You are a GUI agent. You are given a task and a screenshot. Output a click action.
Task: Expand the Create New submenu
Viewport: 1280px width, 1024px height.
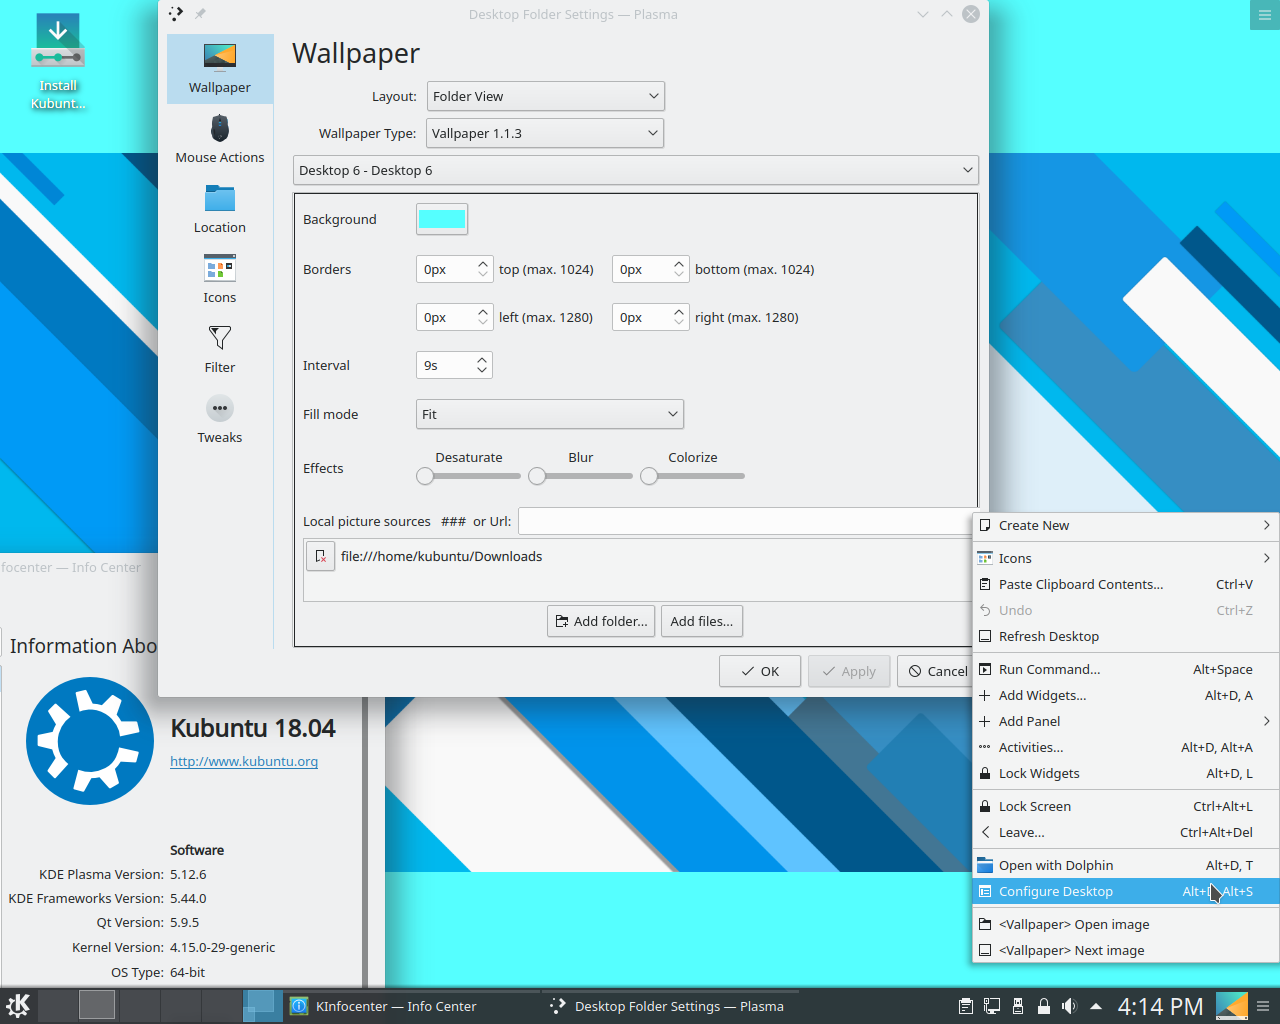(x=1126, y=525)
